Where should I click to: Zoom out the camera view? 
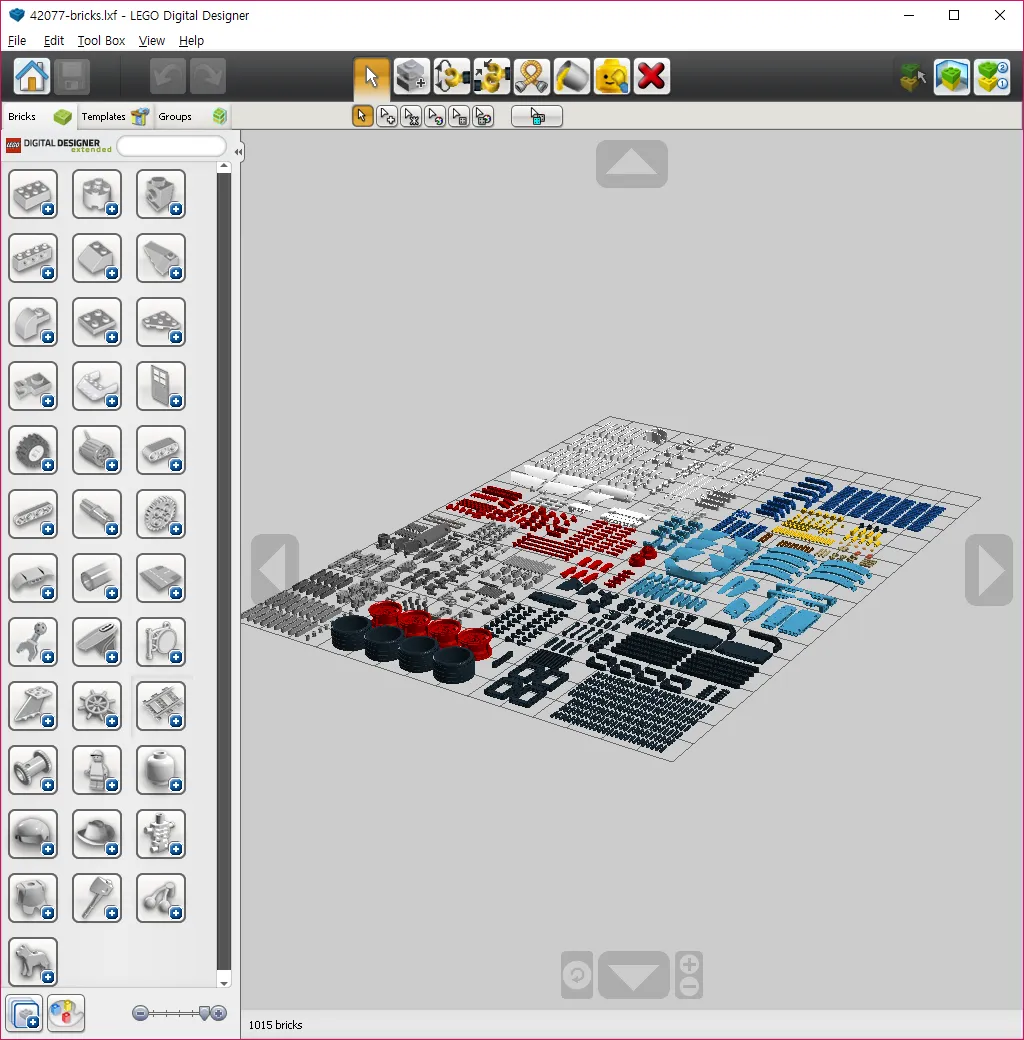(689, 987)
